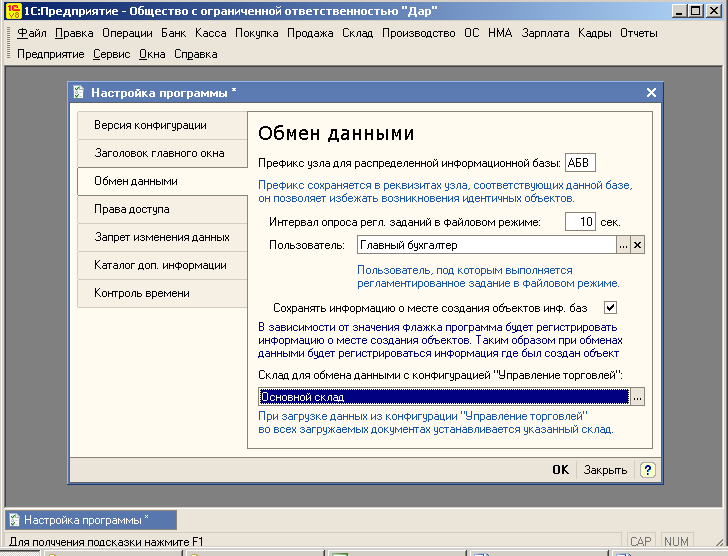This screenshot has width=728, height=556.
Task: Activate Настройка программы in window bar
Action: coord(91,520)
